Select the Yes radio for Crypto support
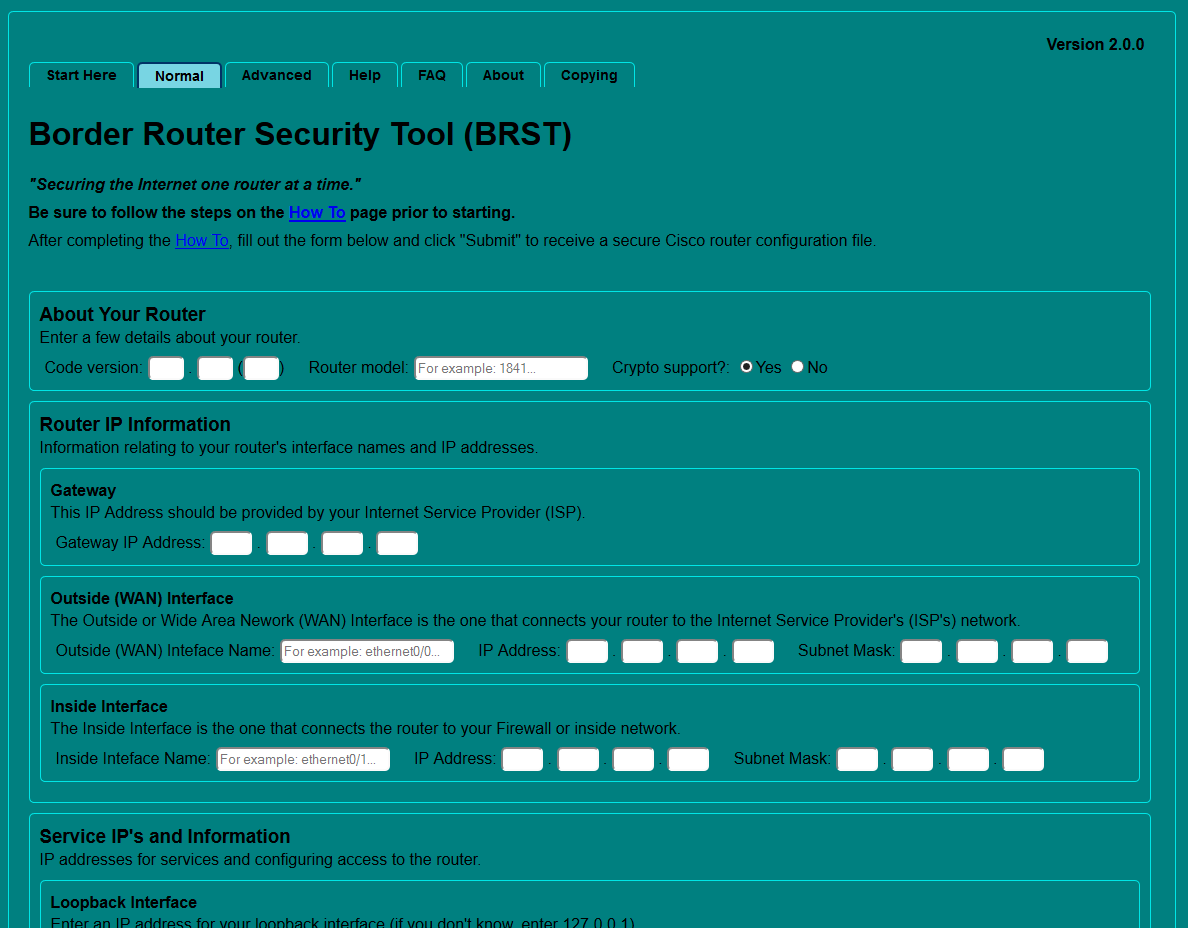Viewport: 1188px width, 928px height. pos(746,367)
